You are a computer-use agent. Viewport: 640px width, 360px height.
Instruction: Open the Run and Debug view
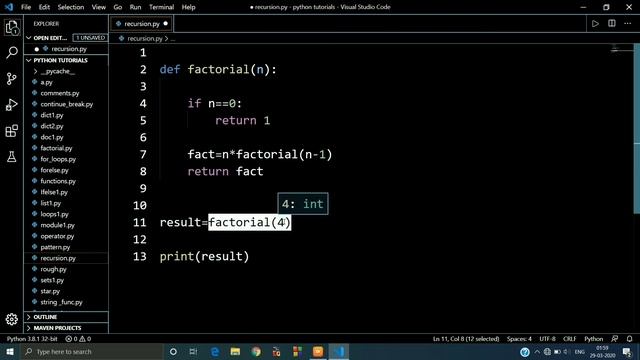(12, 104)
